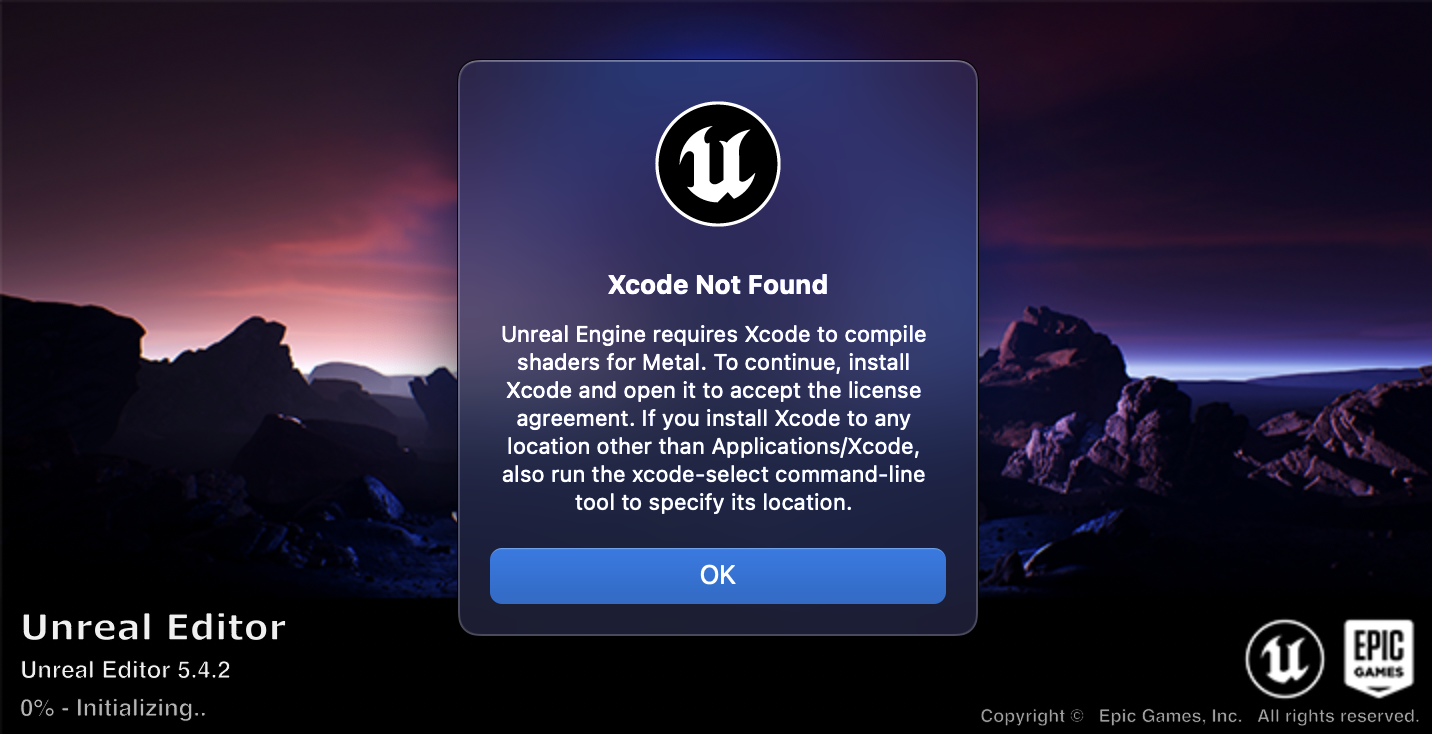1432x734 pixels.
Task: Click the Unreal Engine logo atop the dialog
Action: tap(718, 164)
